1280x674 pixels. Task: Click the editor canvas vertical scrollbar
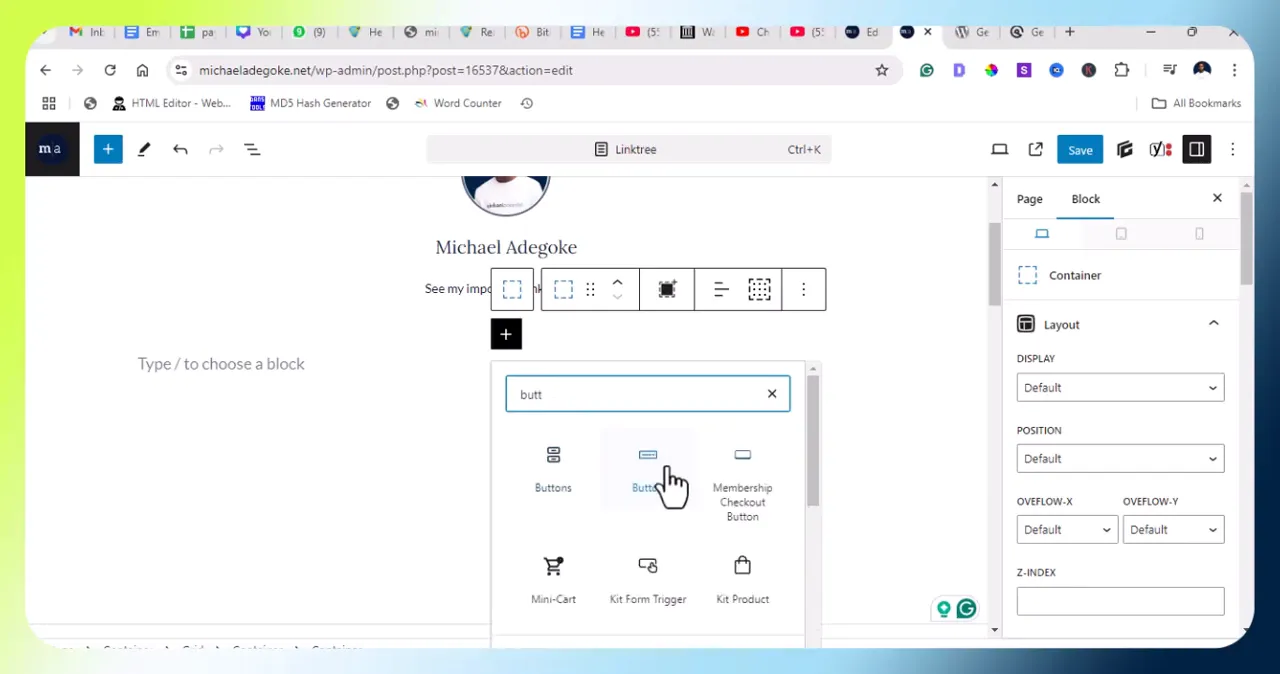(x=995, y=265)
